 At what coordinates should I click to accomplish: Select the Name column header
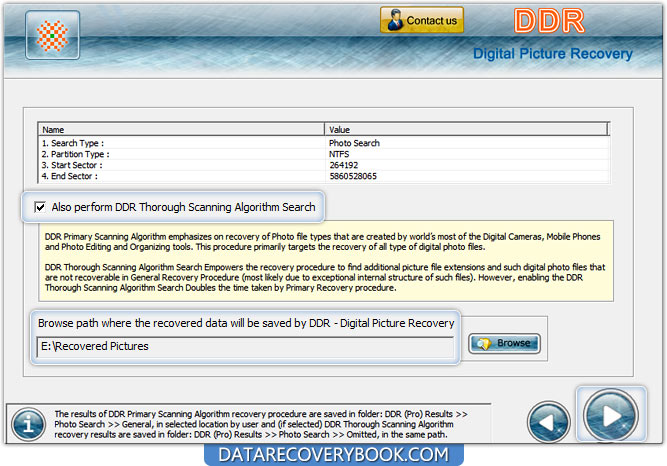point(181,129)
